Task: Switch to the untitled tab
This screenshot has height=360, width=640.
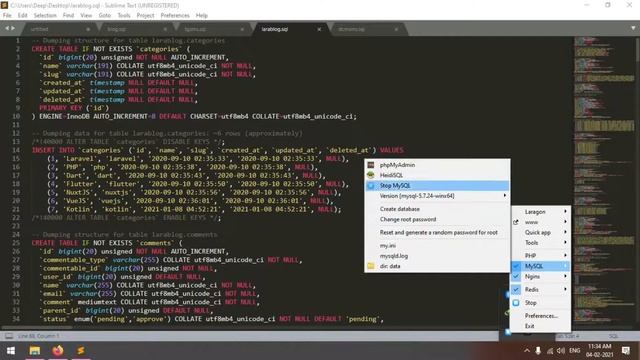Action: click(40, 29)
